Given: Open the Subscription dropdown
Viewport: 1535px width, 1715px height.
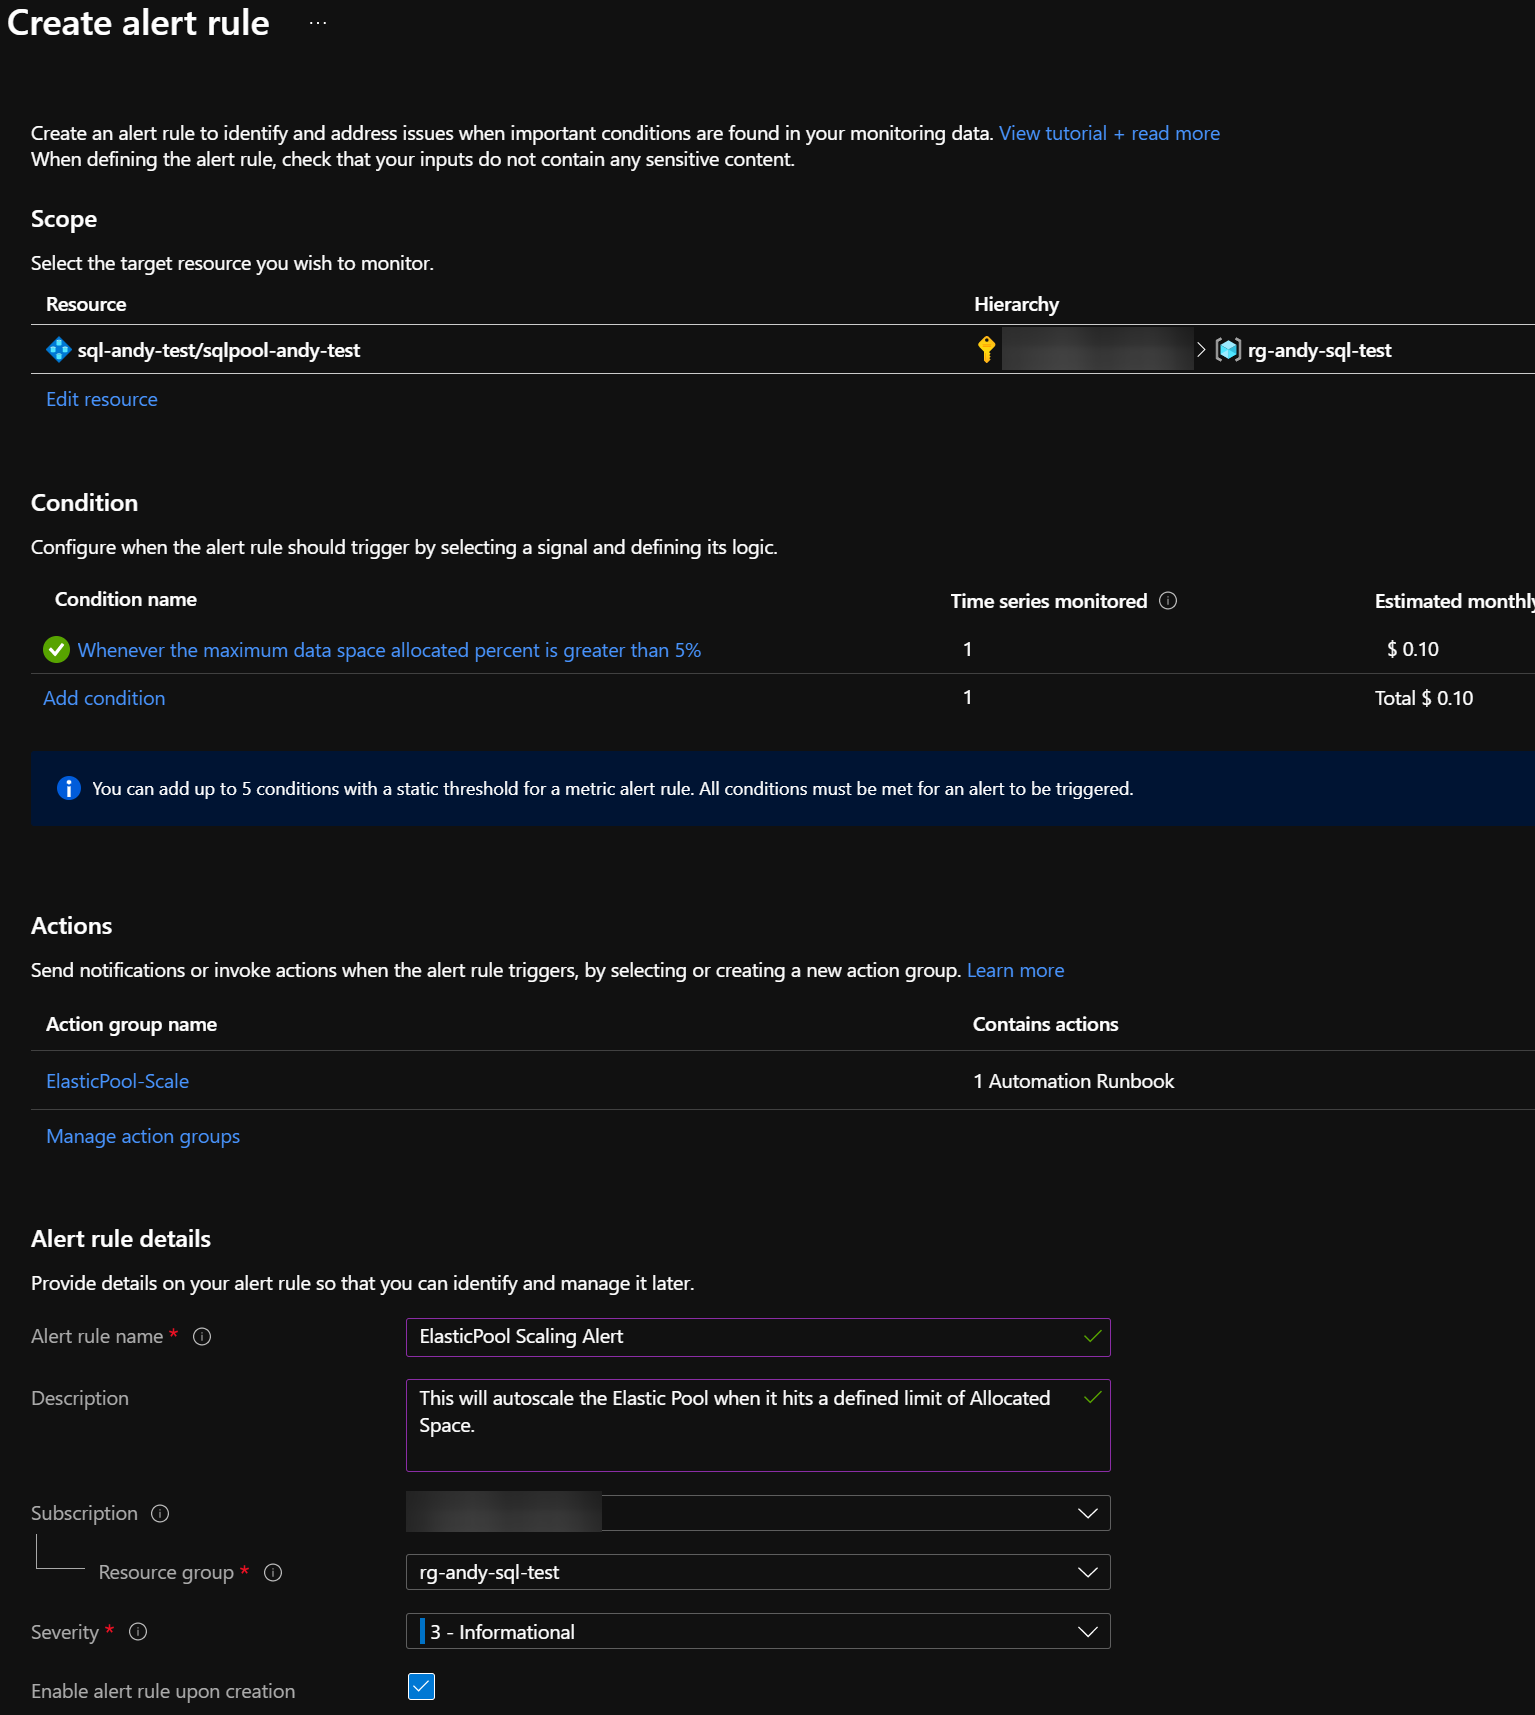Looking at the screenshot, I should (x=758, y=1513).
